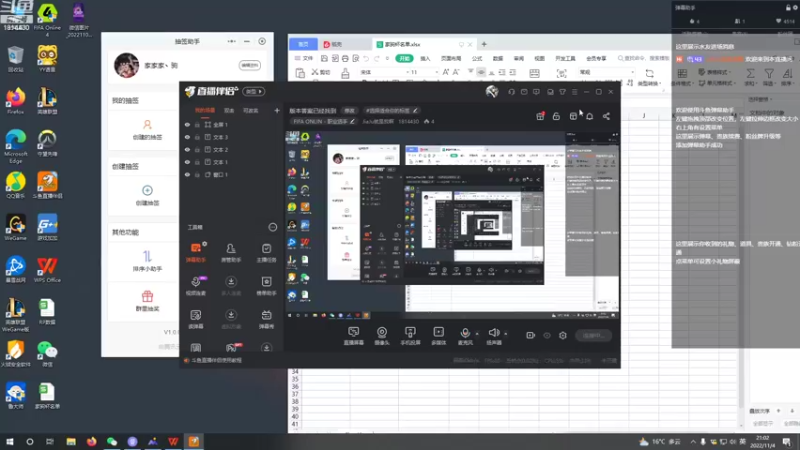Select the 公式 ribbon tab in WPS
This screenshot has width=800, height=450.
click(477, 59)
